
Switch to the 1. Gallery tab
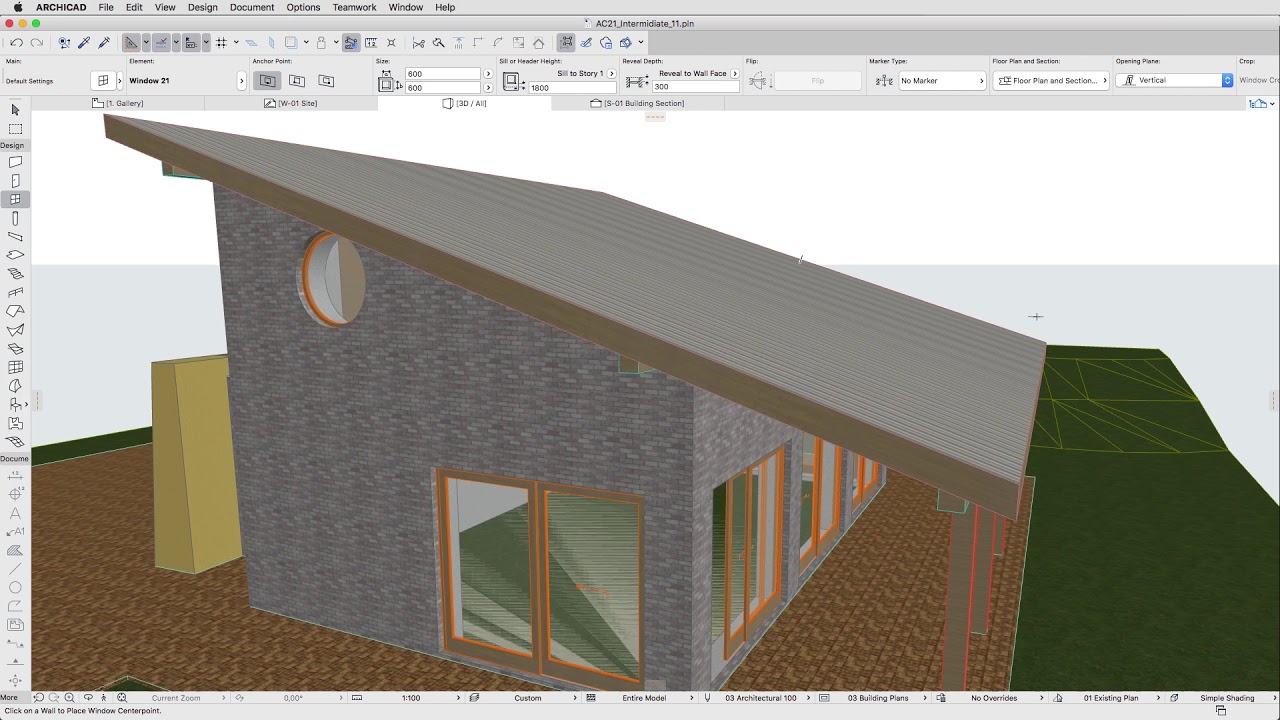pyautogui.click(x=118, y=103)
